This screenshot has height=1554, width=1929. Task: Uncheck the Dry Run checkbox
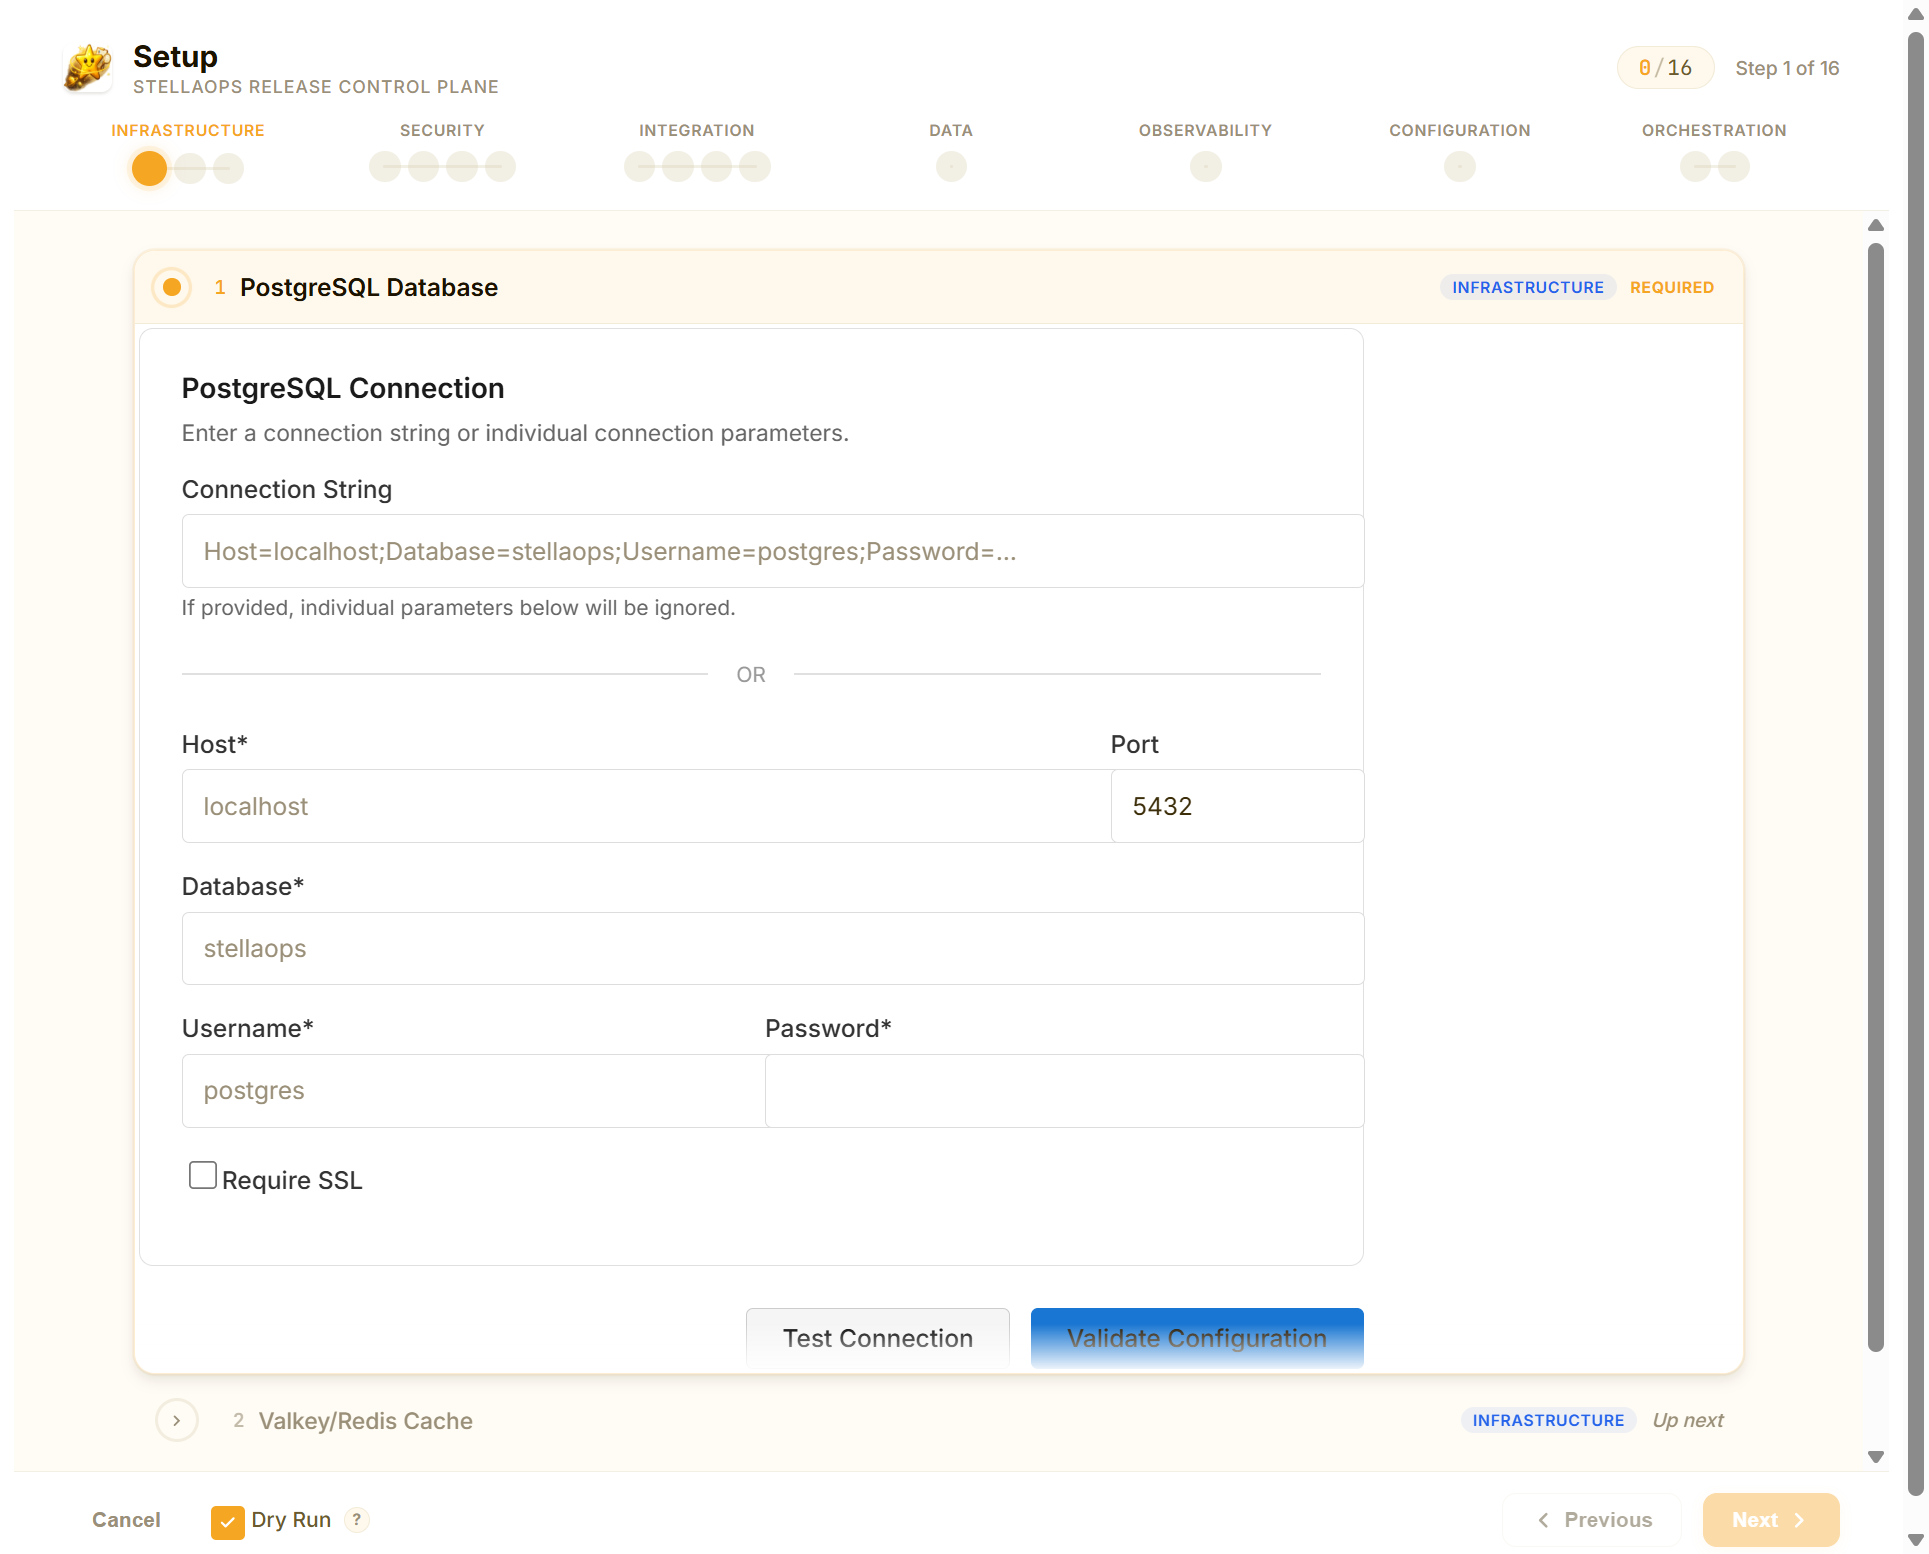tap(227, 1521)
